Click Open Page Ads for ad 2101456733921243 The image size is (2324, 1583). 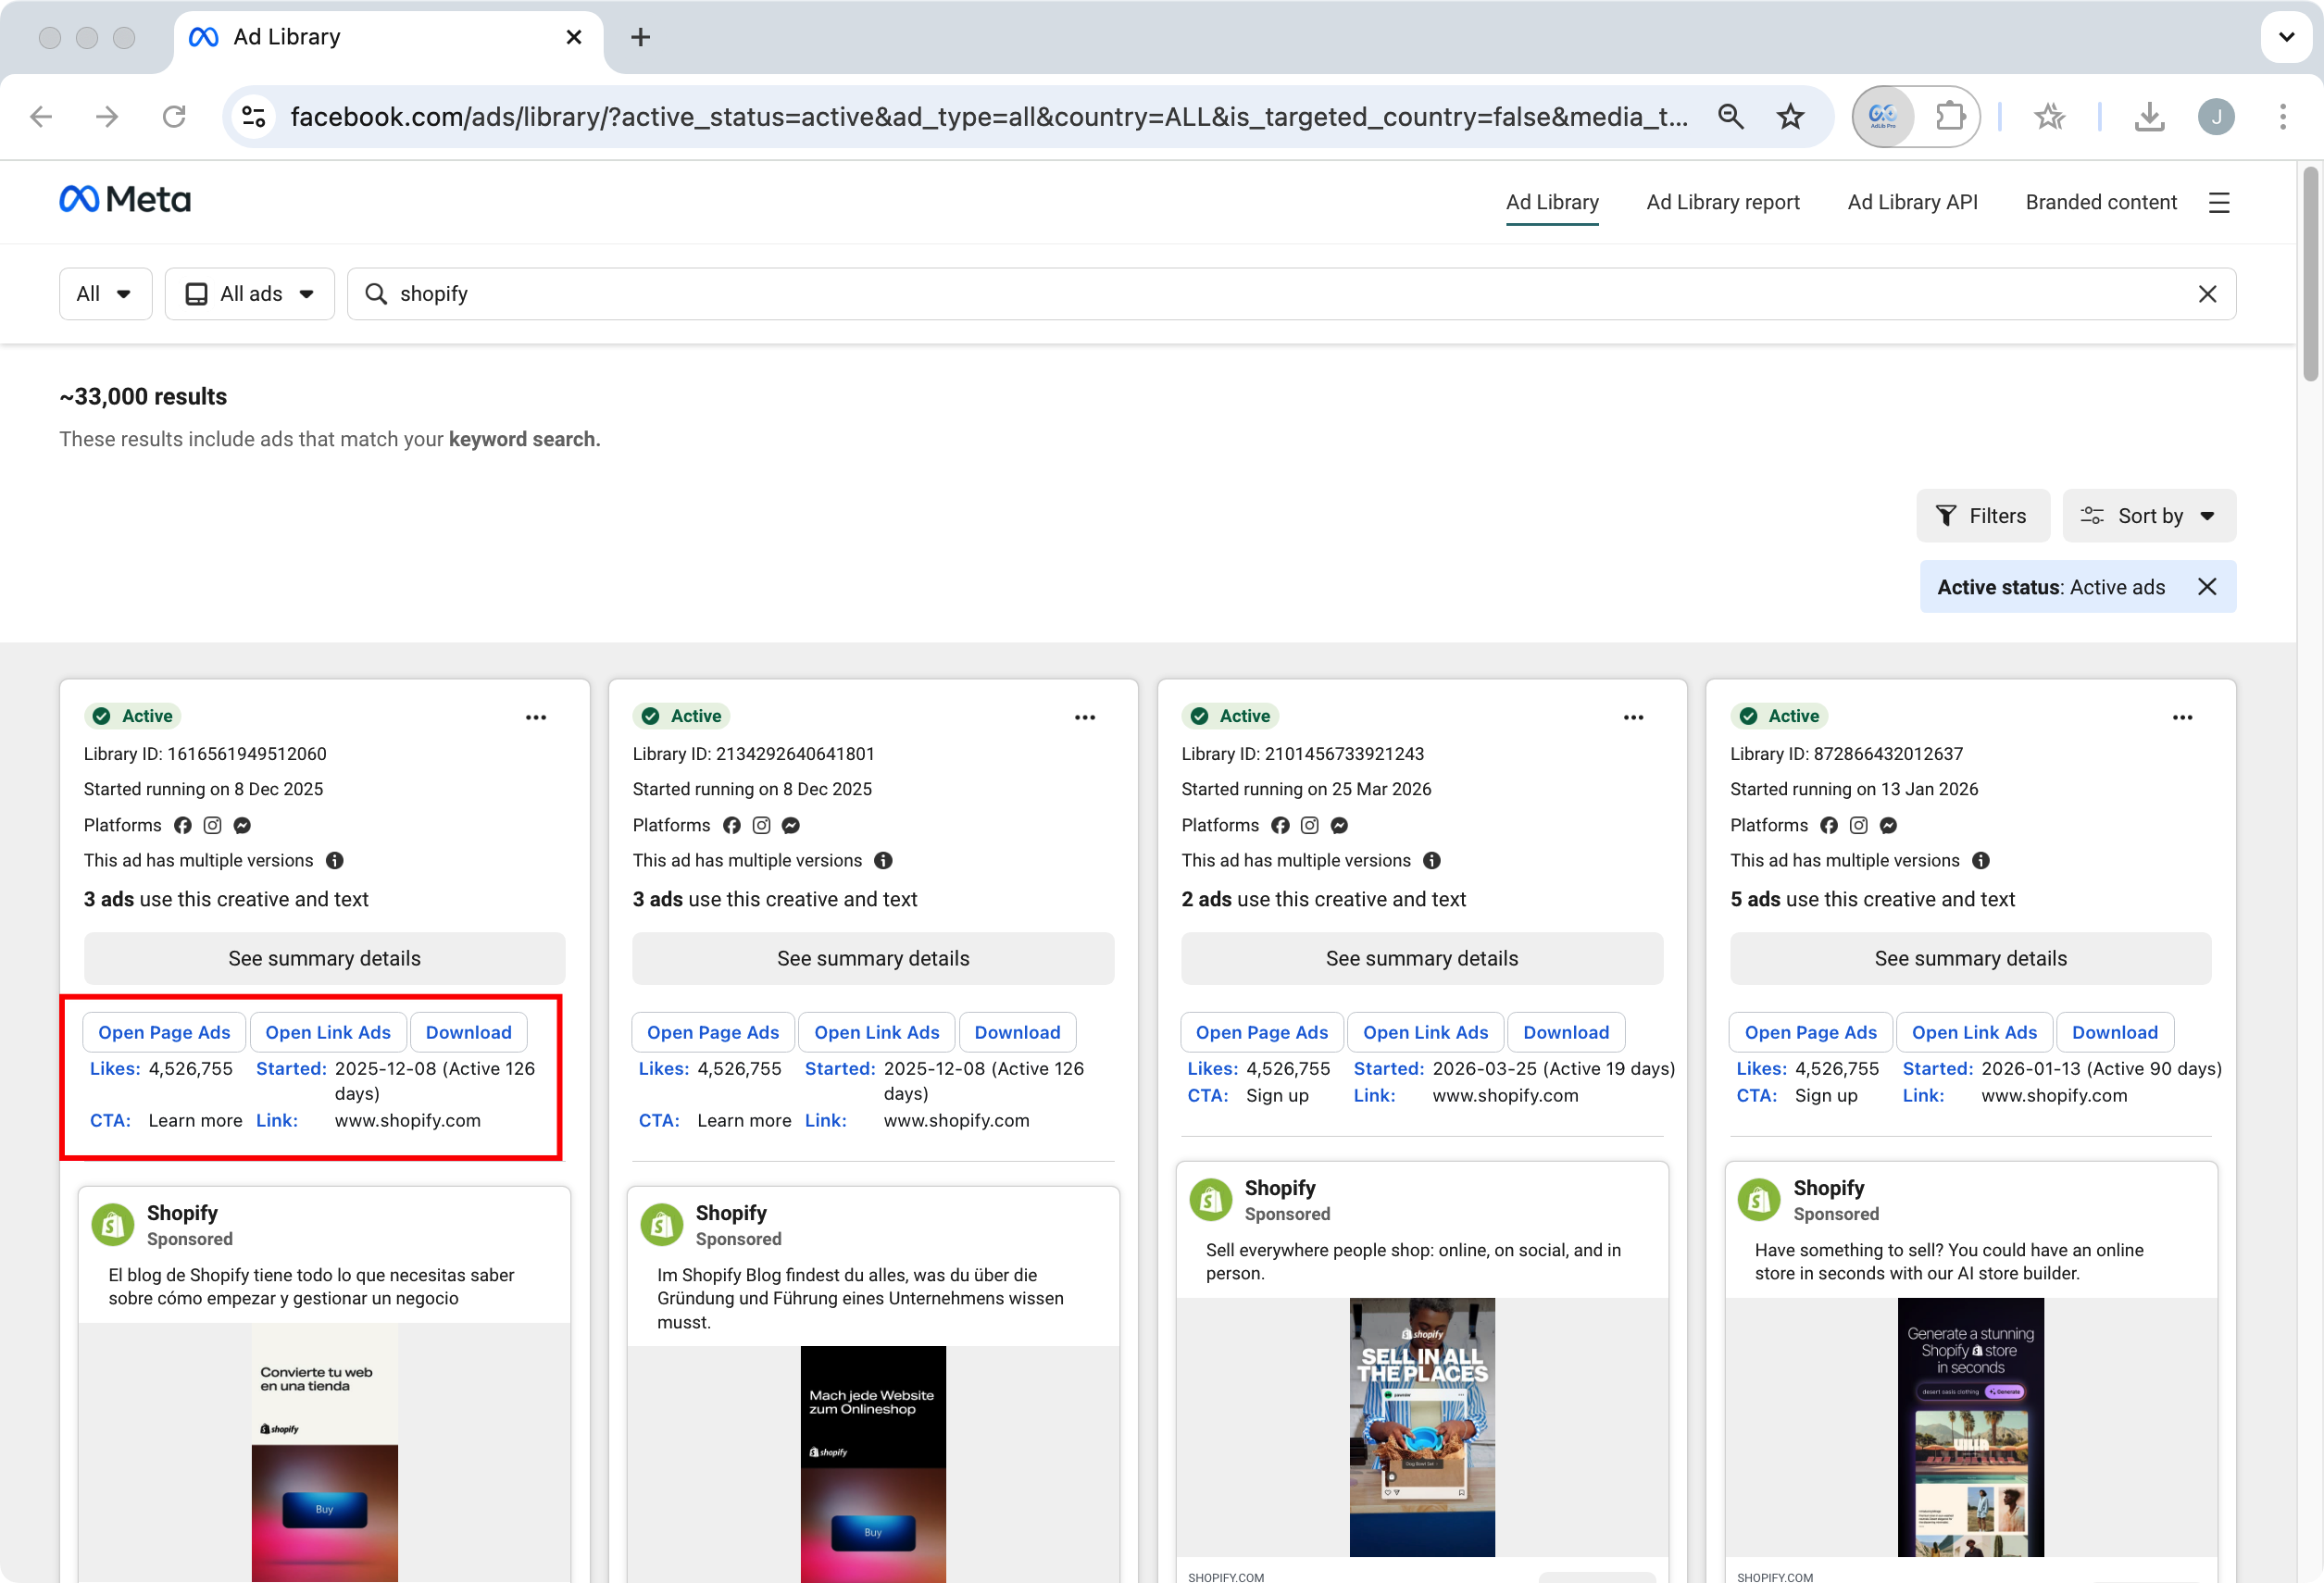1262,1033
